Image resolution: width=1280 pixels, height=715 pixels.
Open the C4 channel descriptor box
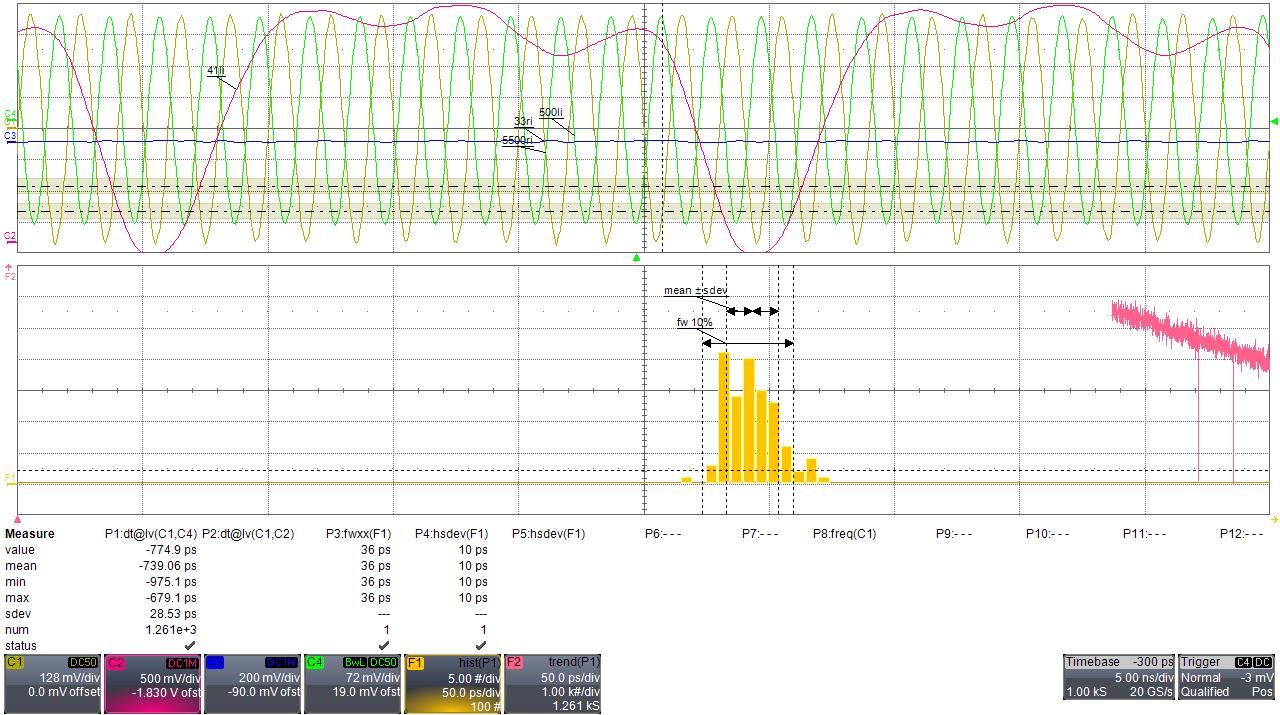click(352, 684)
